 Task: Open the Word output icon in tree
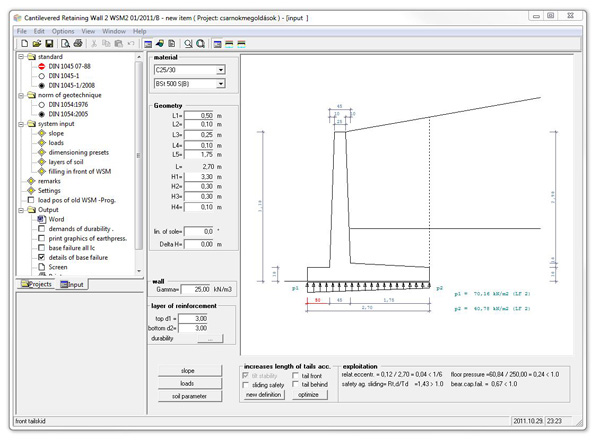(x=42, y=219)
